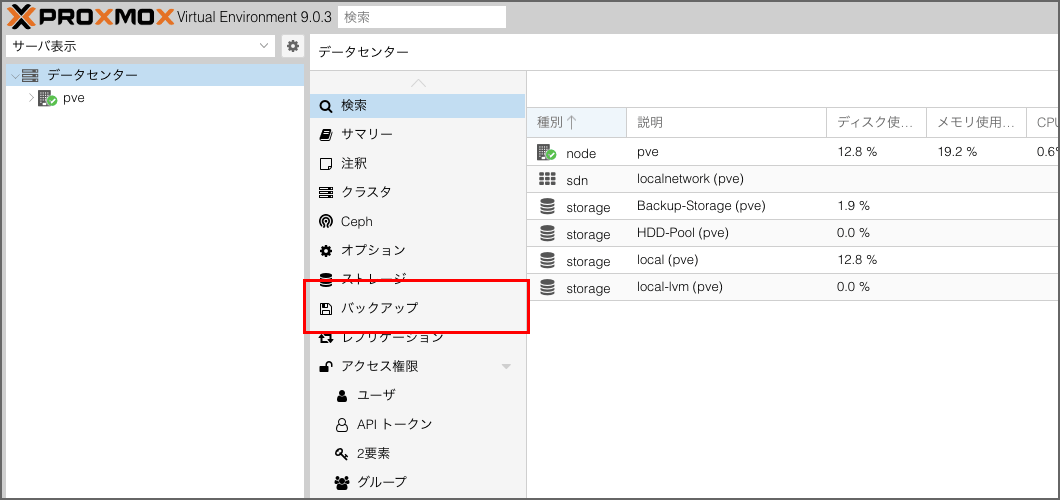Go to API トークン settings
Image resolution: width=1060 pixels, height=500 pixels.
coord(394,424)
